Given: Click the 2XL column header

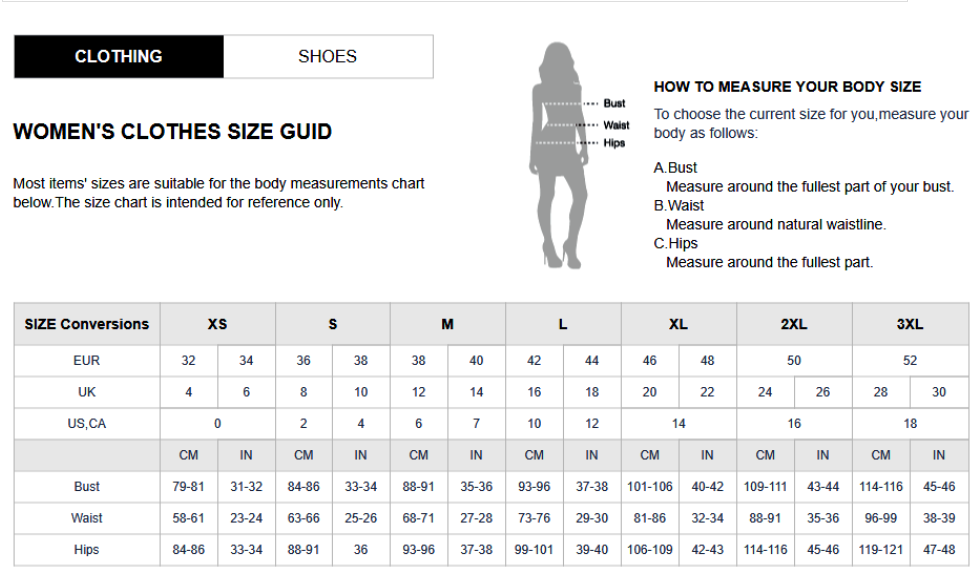Looking at the screenshot, I should (x=794, y=324).
